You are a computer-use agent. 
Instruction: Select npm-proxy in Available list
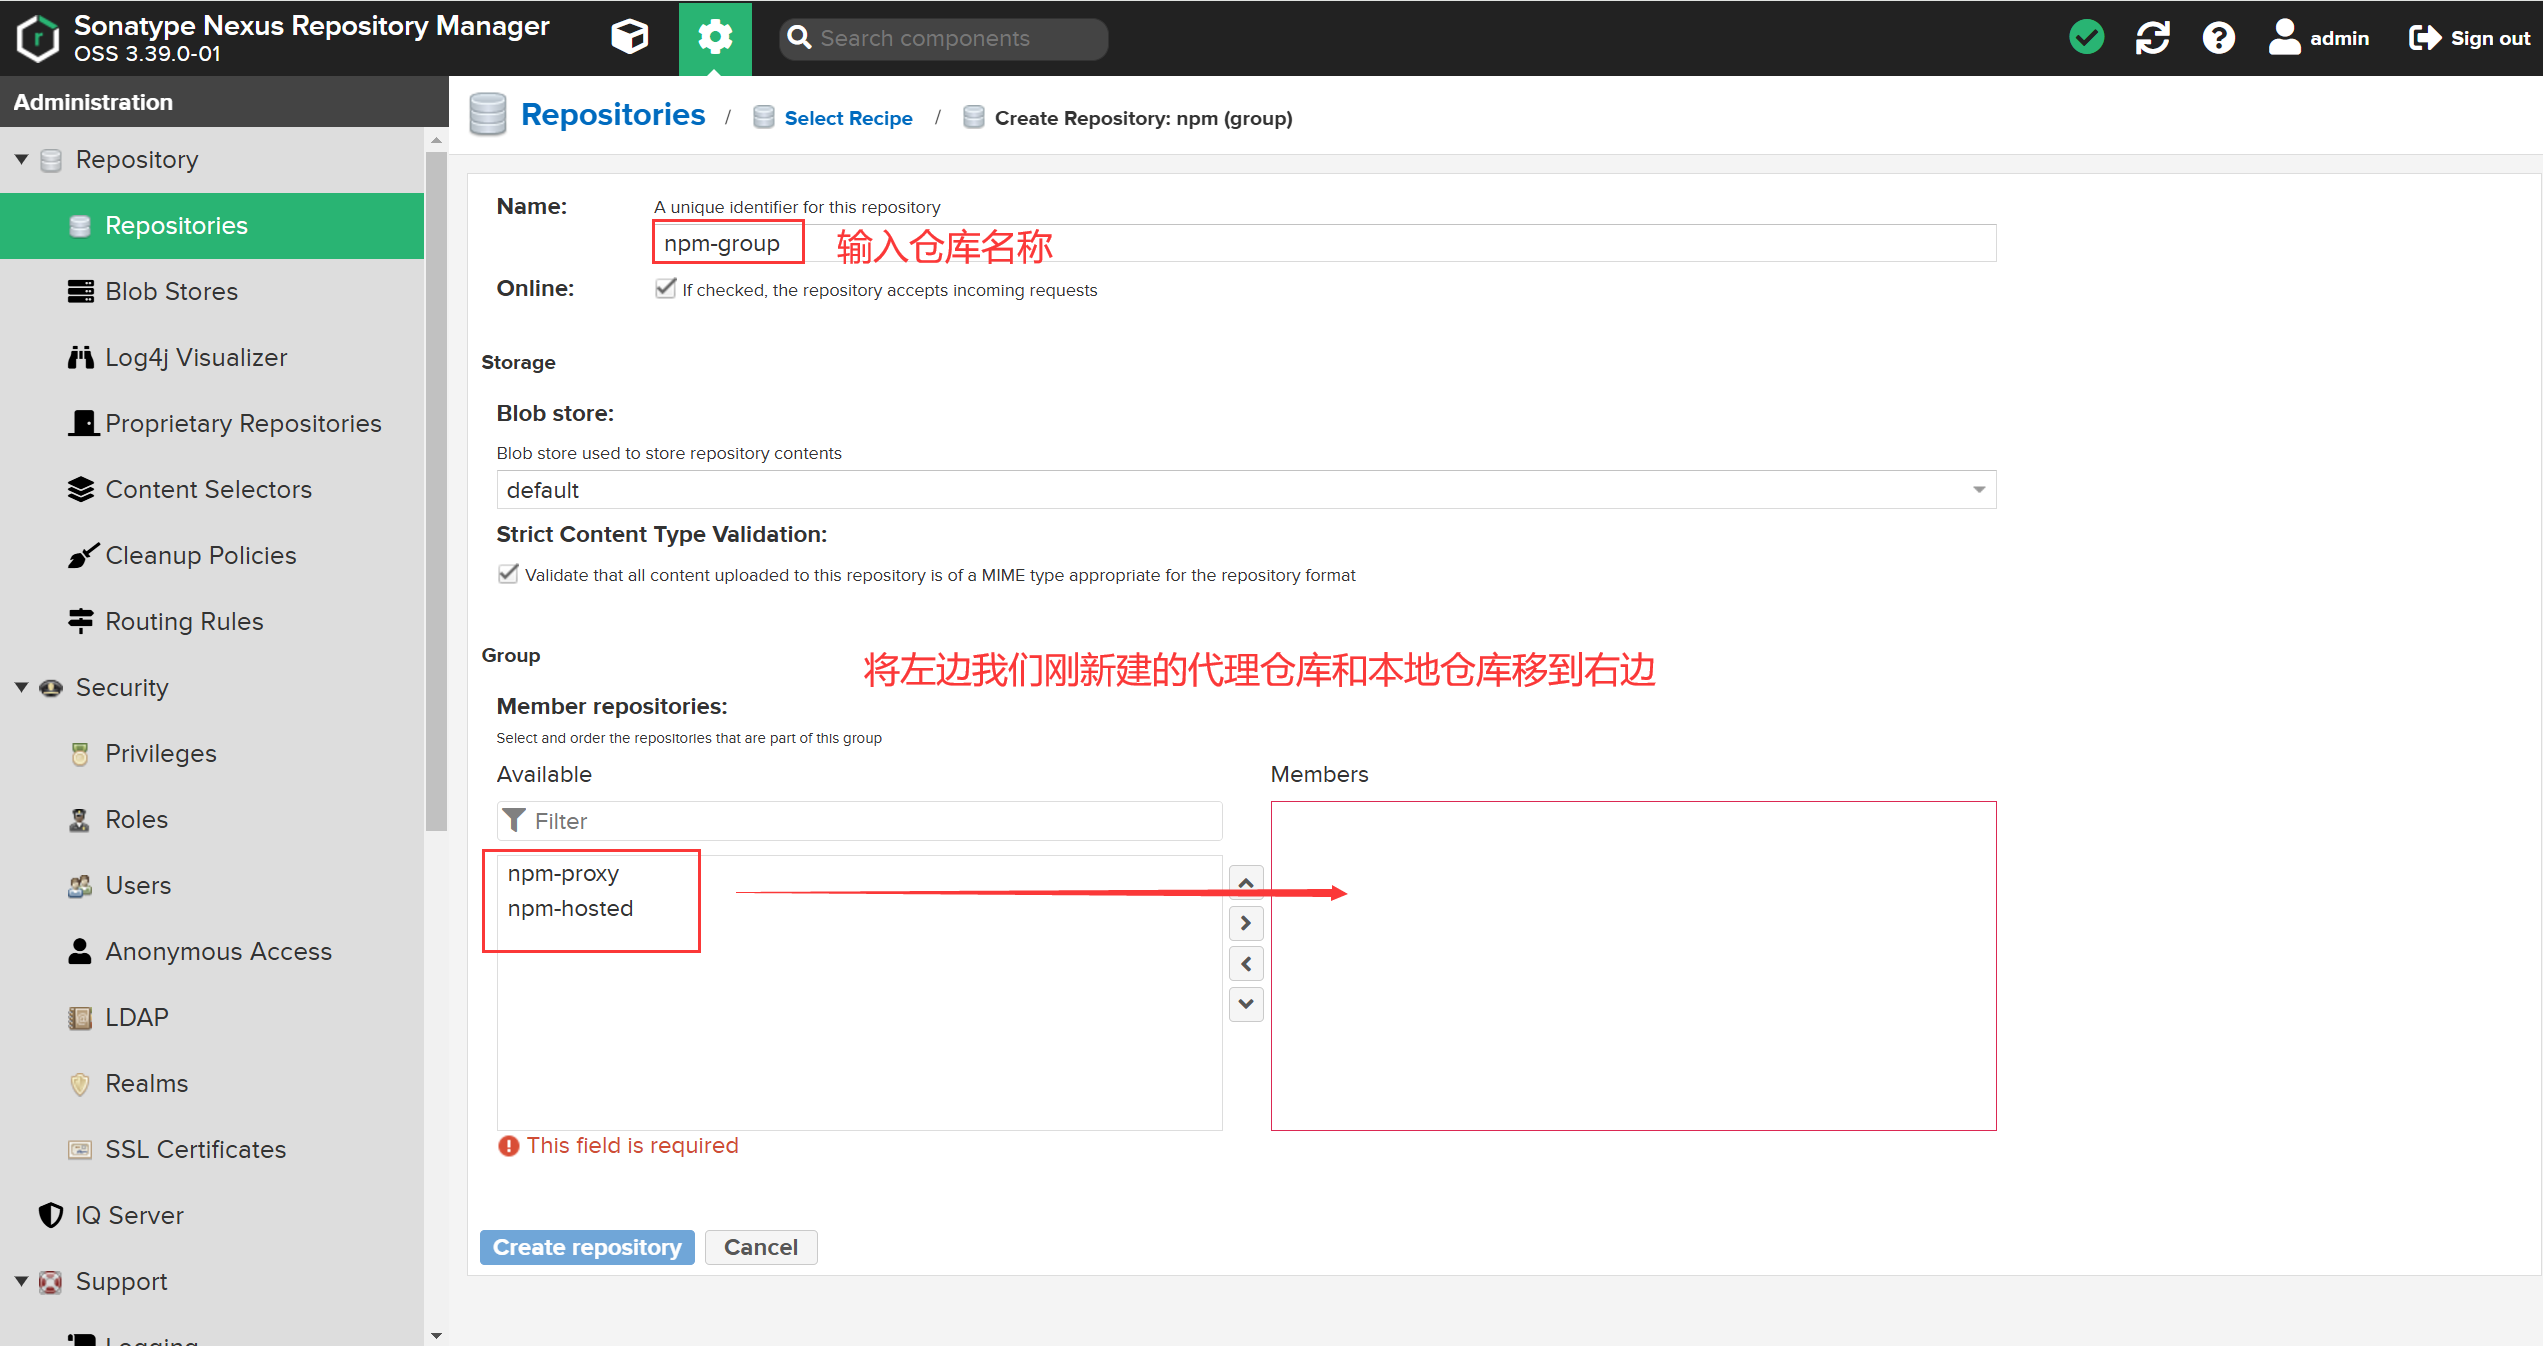[563, 874]
